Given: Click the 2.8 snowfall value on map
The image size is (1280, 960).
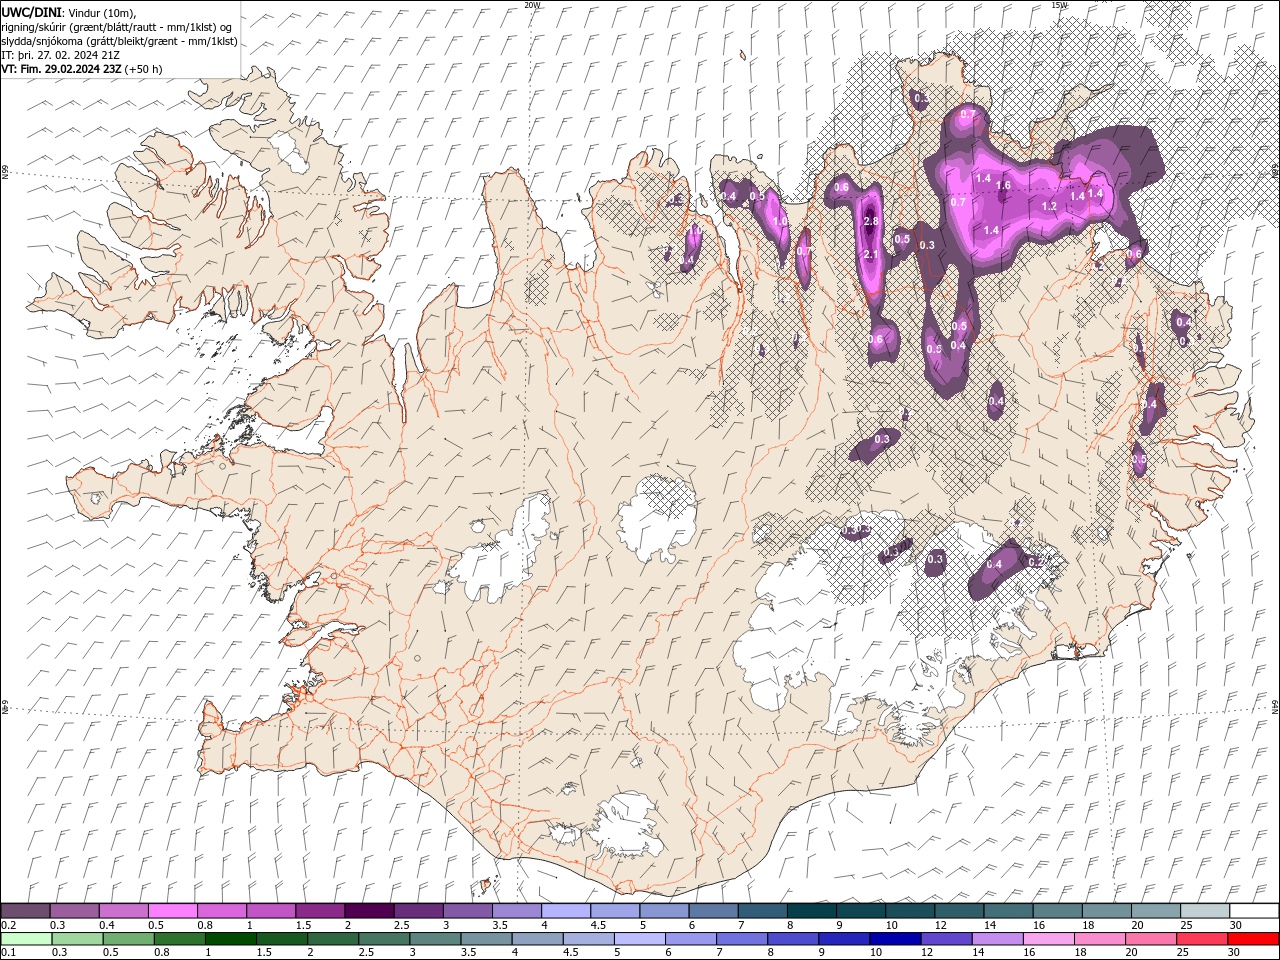Looking at the screenshot, I should 870,222.
